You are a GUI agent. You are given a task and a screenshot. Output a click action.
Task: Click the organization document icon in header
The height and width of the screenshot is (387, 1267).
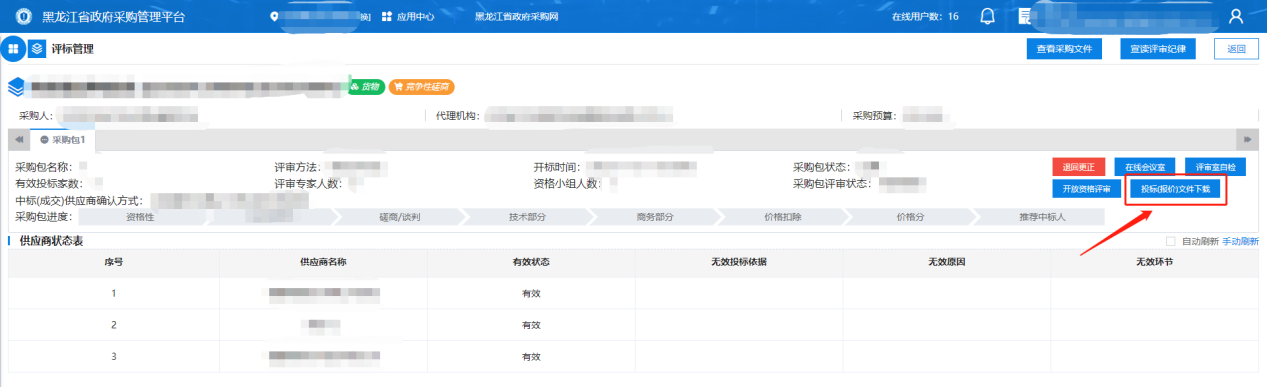coord(1024,17)
